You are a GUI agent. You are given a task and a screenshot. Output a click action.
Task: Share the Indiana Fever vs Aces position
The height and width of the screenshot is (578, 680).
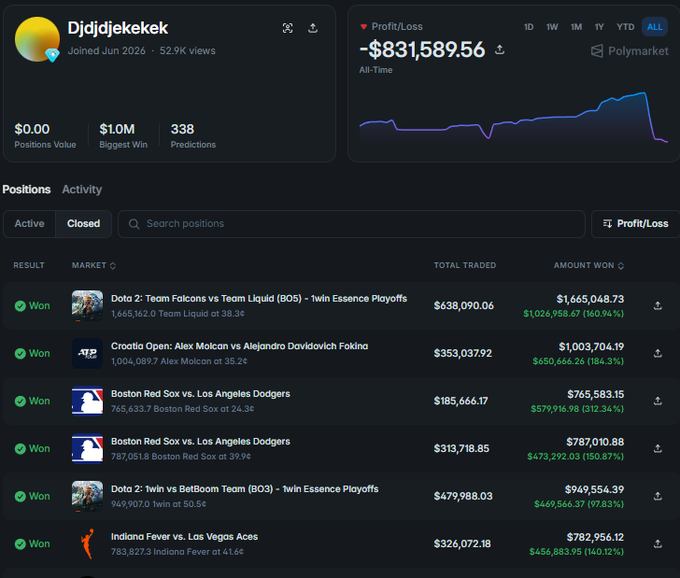click(657, 544)
